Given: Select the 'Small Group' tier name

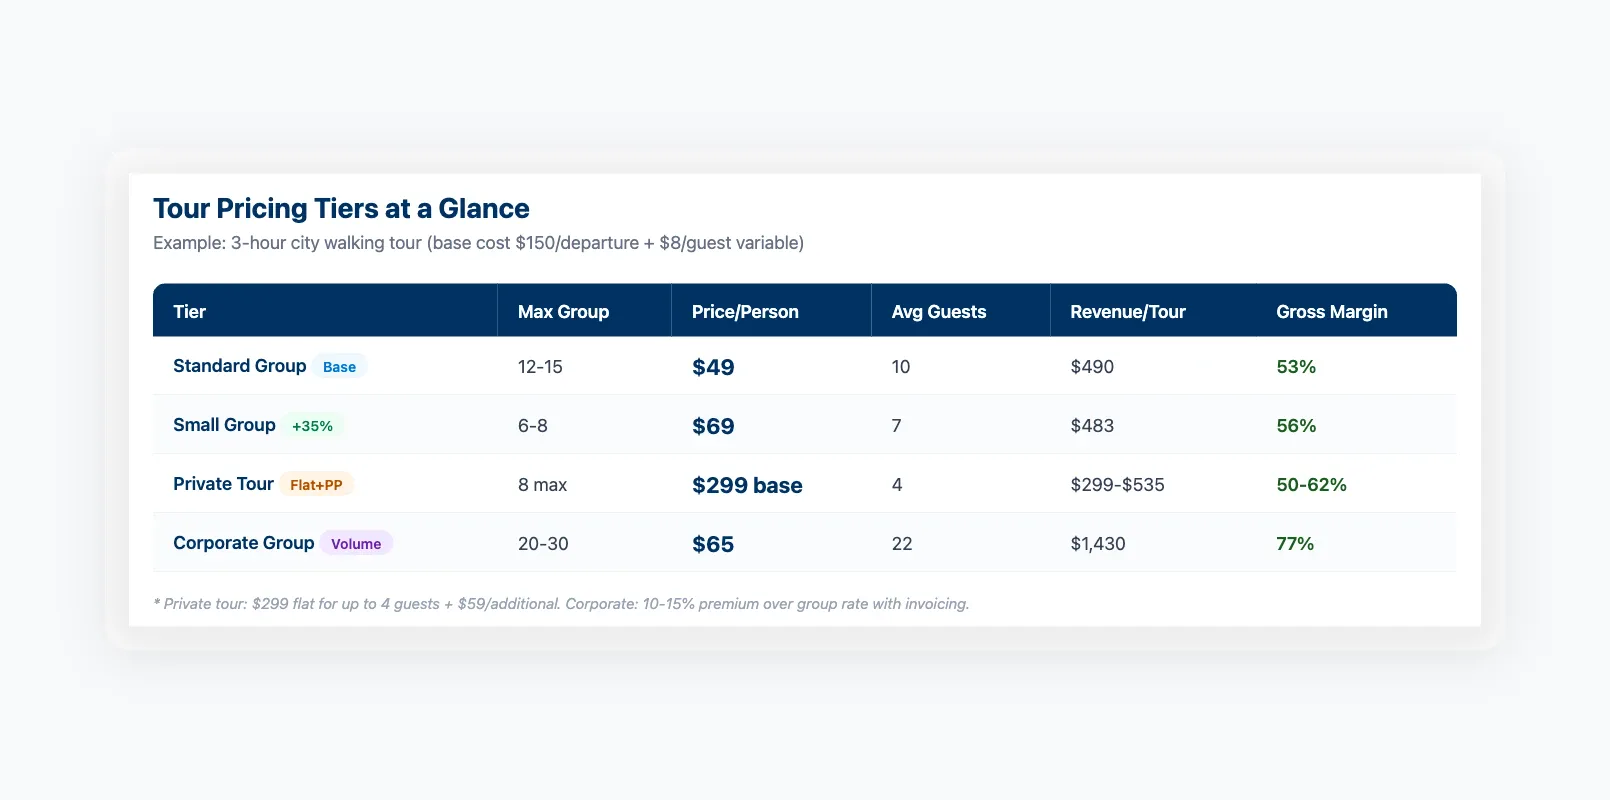Looking at the screenshot, I should coord(224,425).
